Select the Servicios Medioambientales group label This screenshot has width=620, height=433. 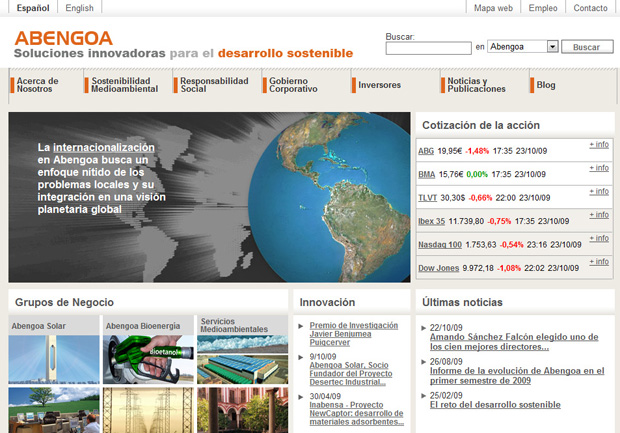pos(234,325)
